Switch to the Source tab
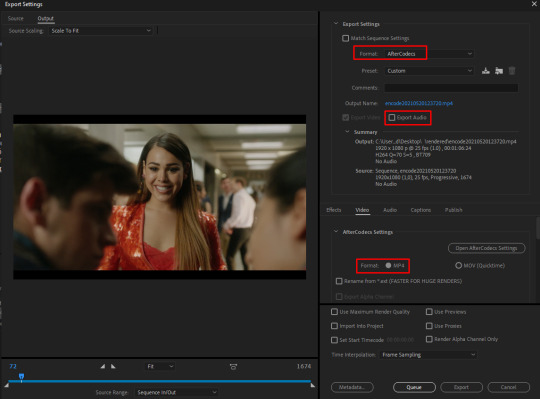 point(16,19)
